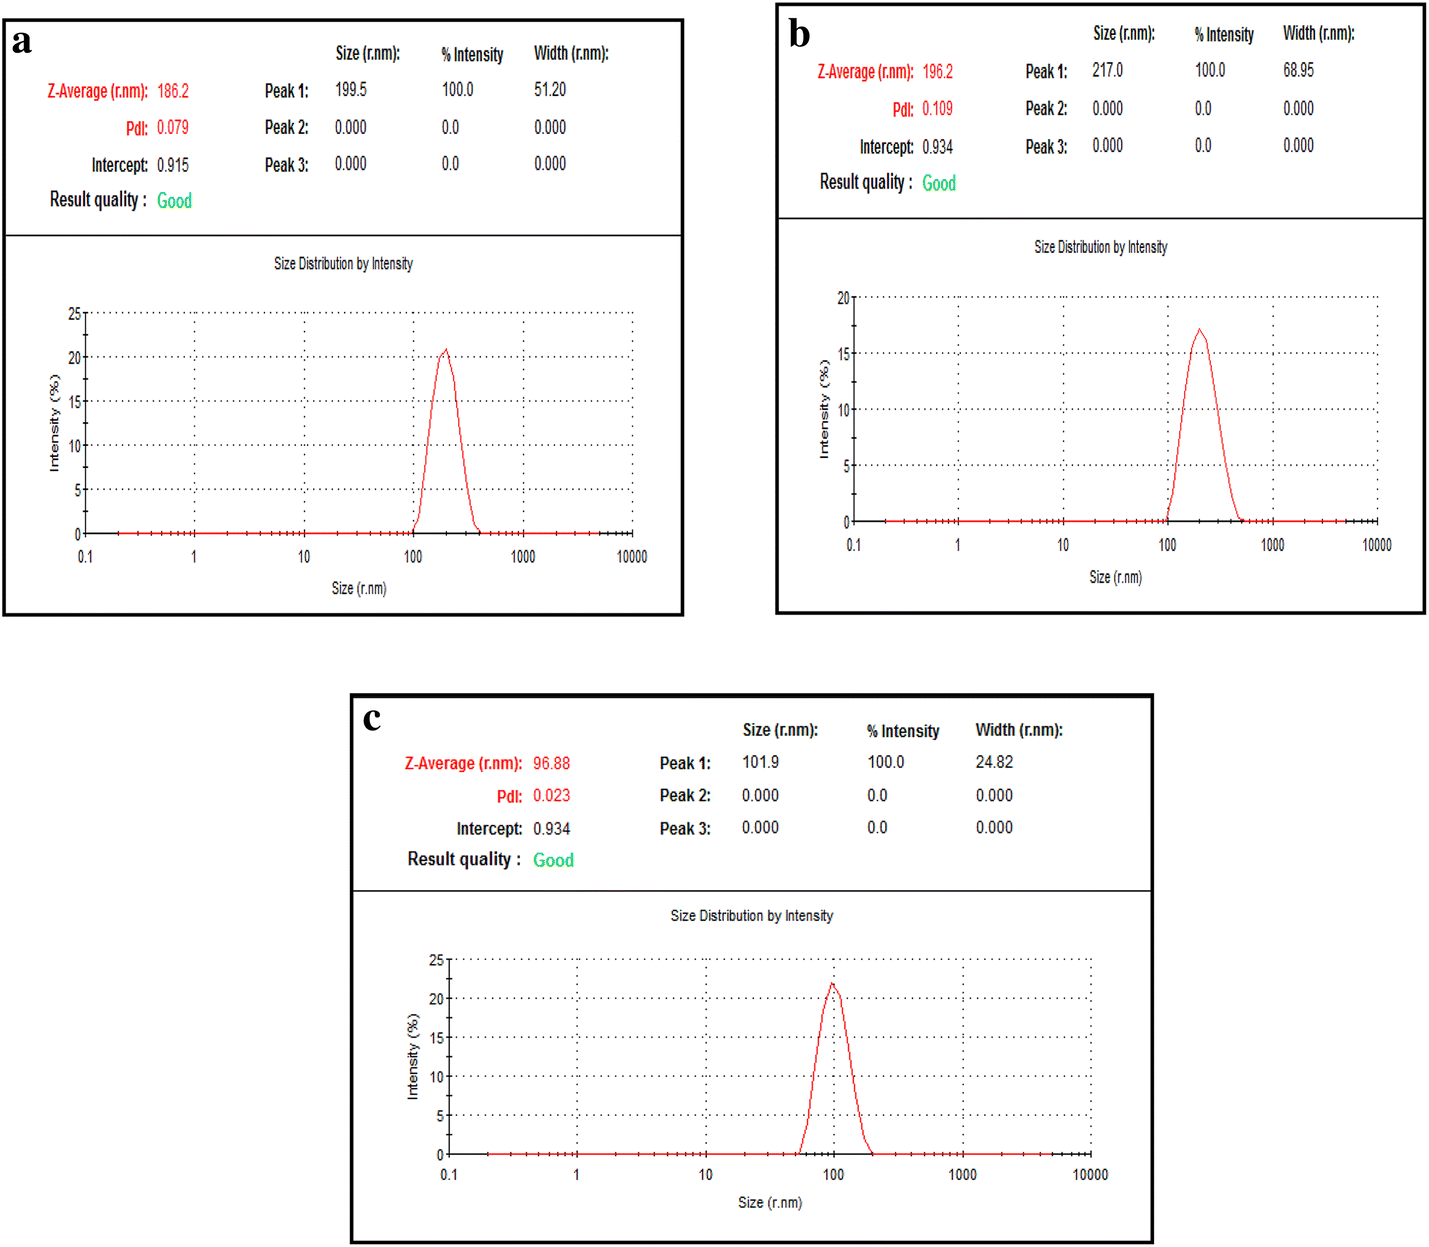The height and width of the screenshot is (1247, 1429).
Task: Click Size Distribution by Intensity title in panel b
Action: [x=1101, y=247]
